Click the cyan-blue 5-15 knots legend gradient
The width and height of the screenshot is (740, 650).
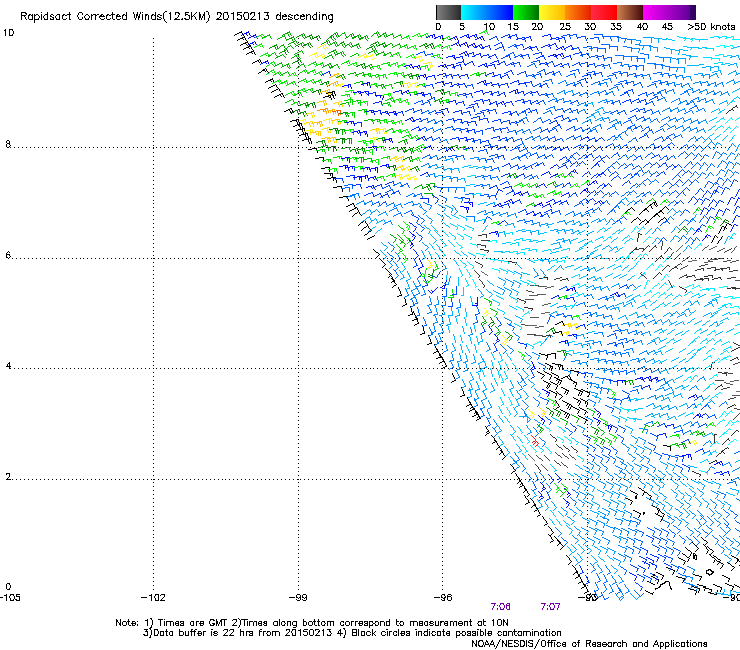[487, 12]
